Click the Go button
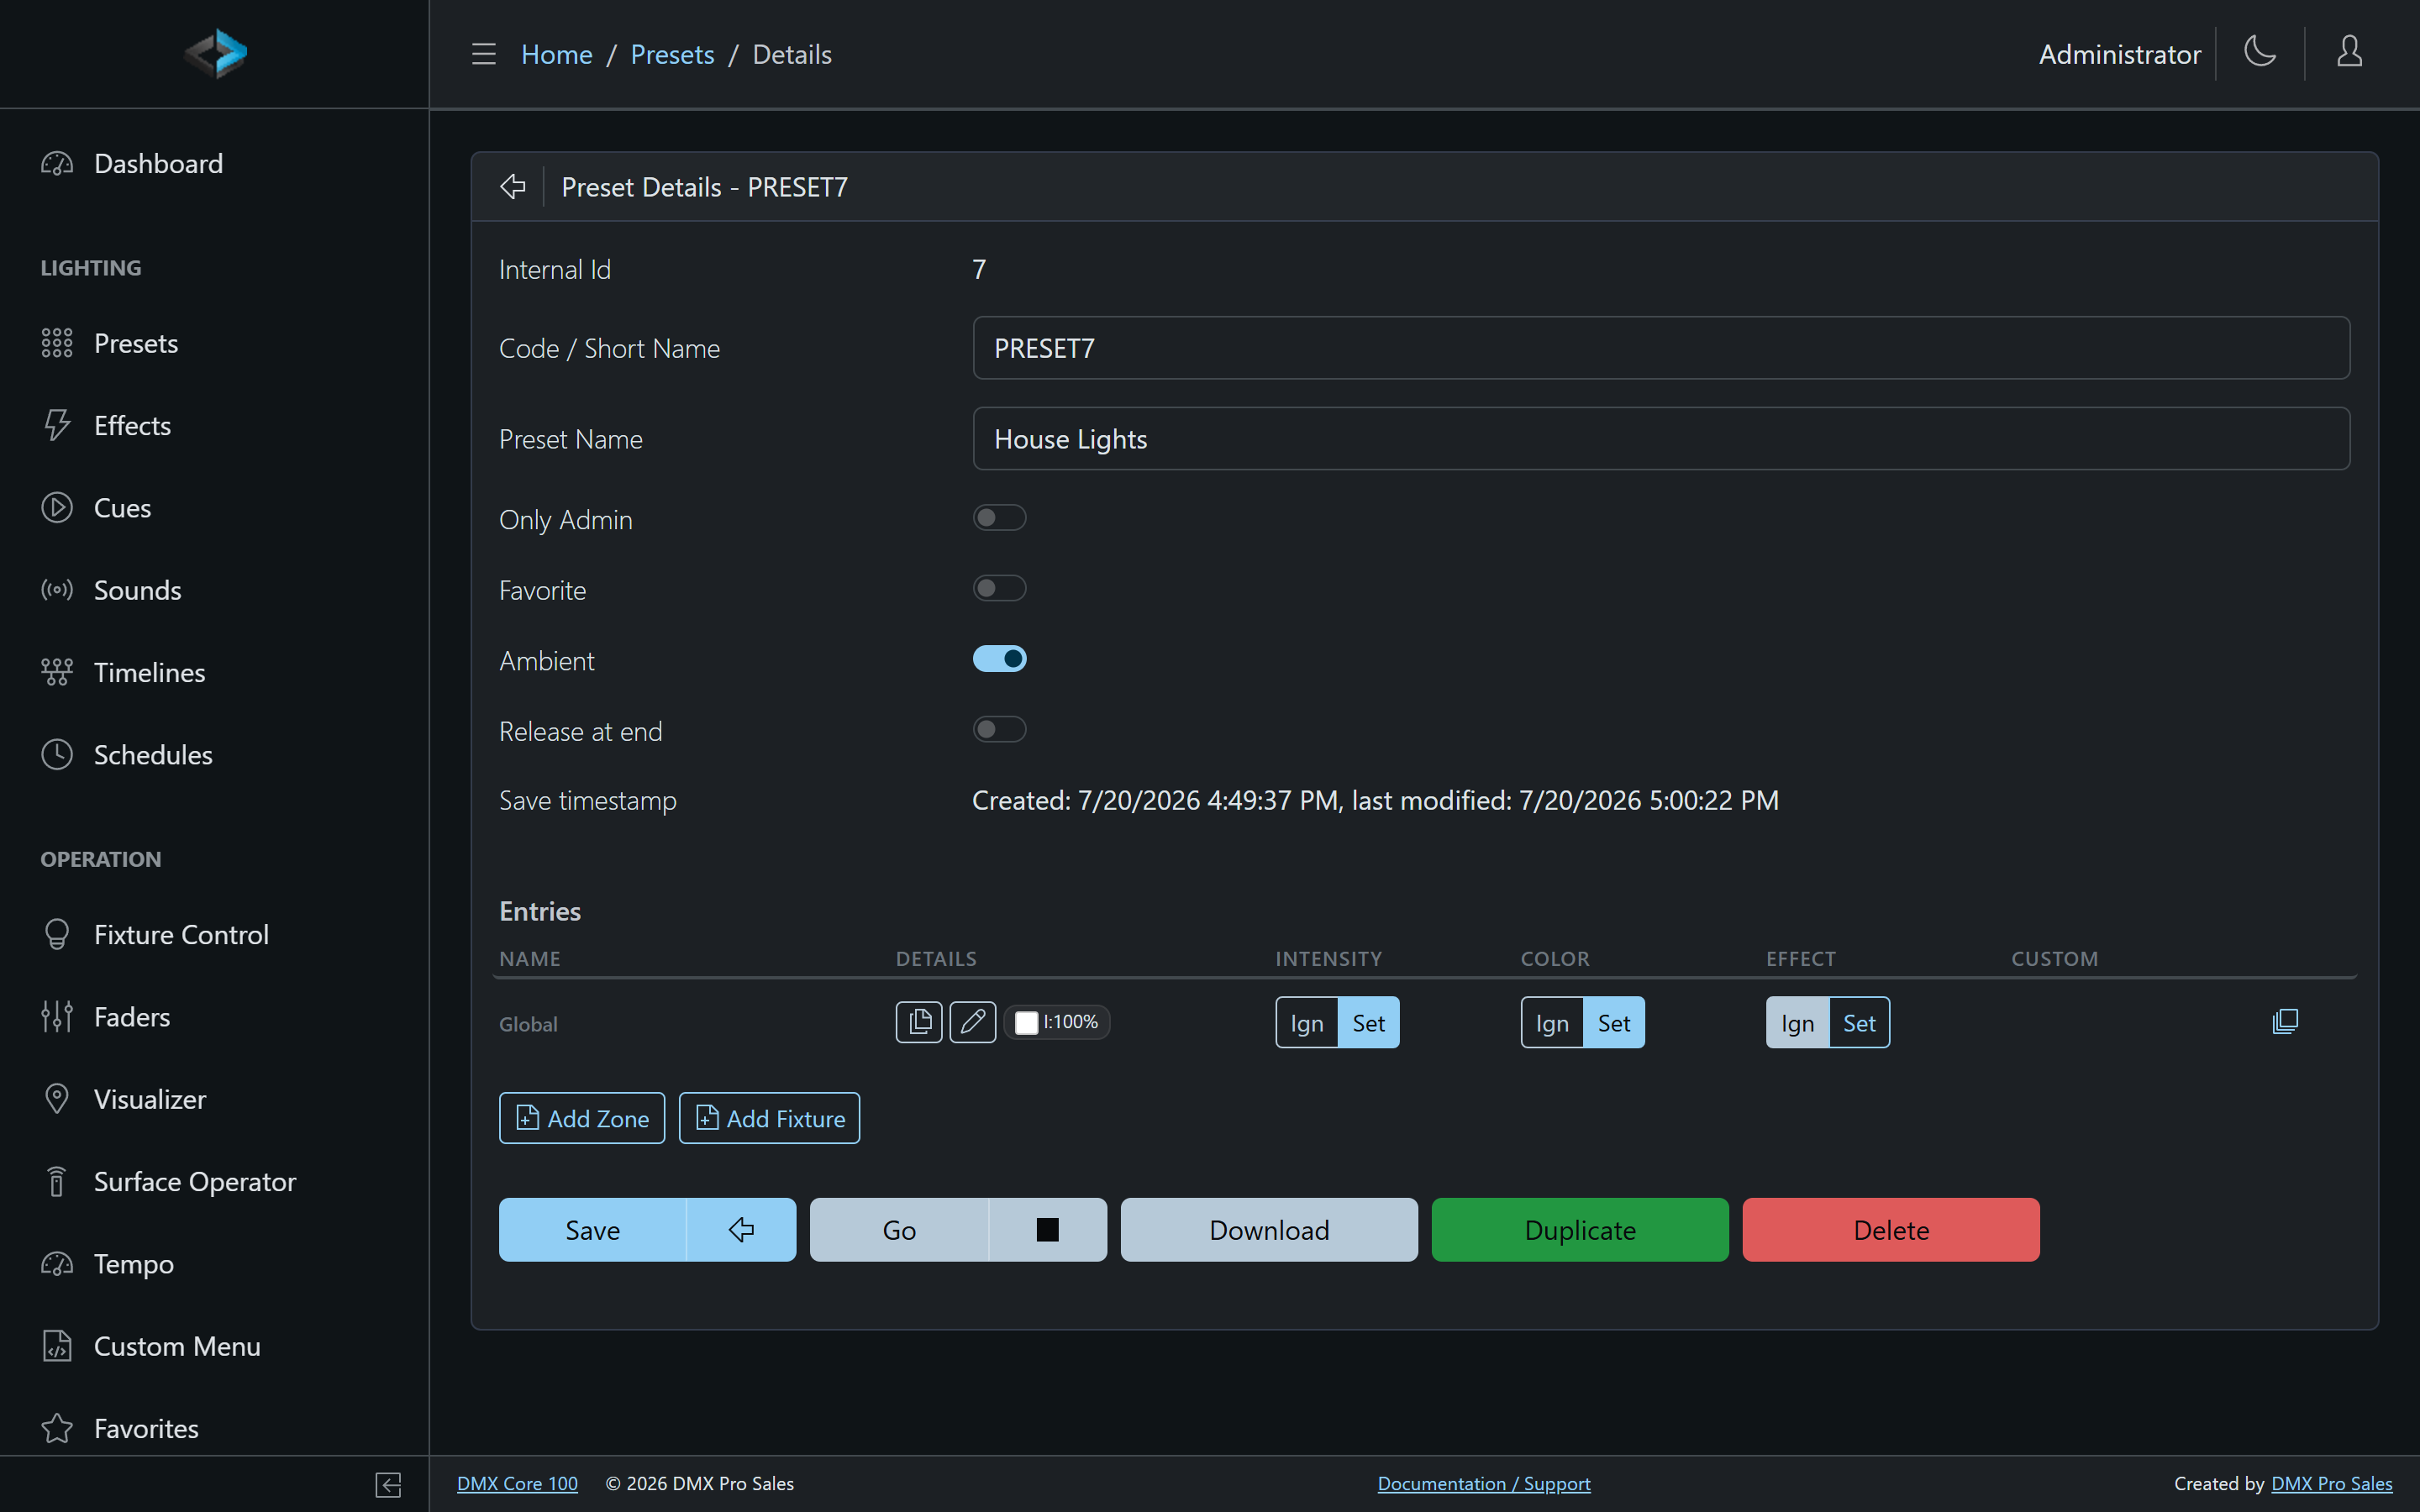2420x1512 pixels. pos(899,1230)
